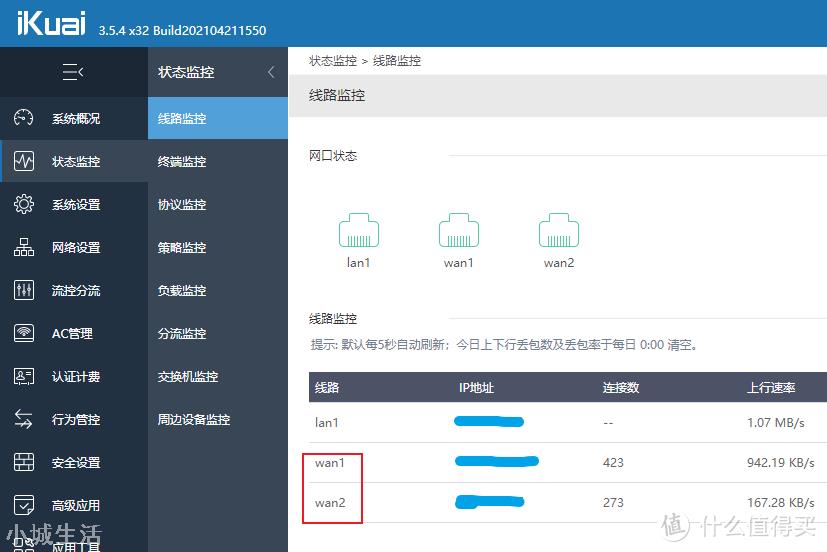This screenshot has width=827, height=552.
Task: Click the iKuai logo
Action: tap(51, 23)
